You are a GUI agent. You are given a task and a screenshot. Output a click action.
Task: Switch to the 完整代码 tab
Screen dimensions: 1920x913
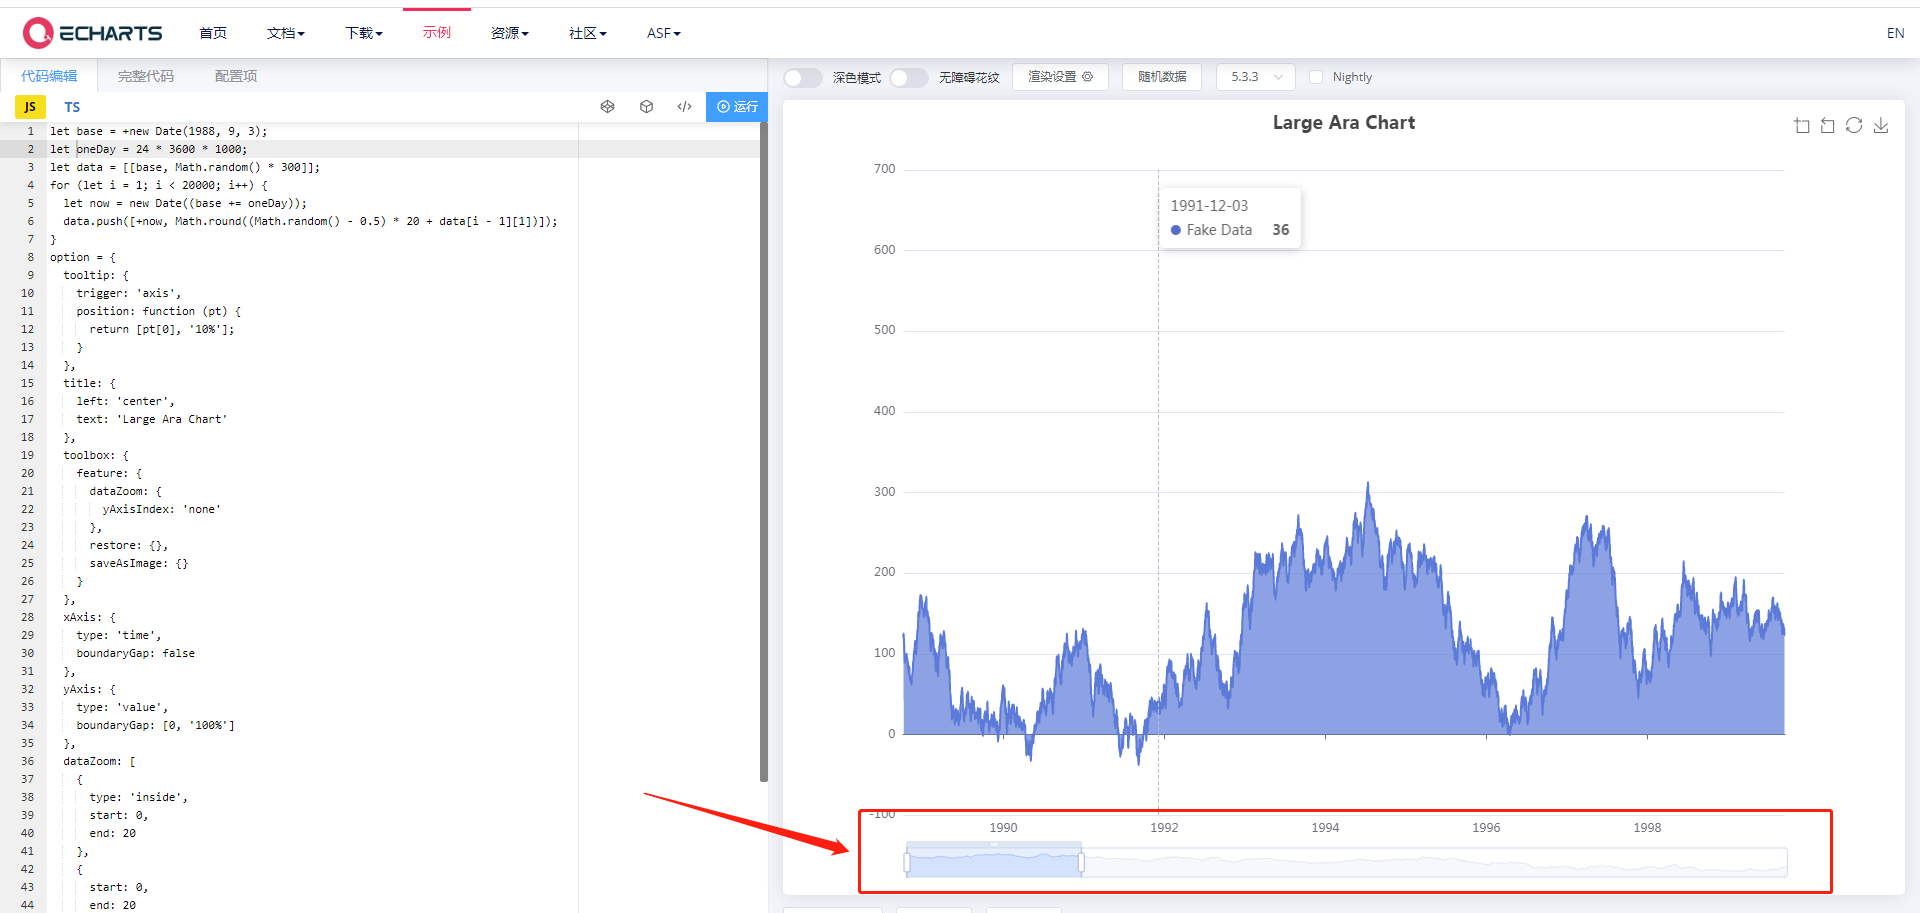[146, 76]
